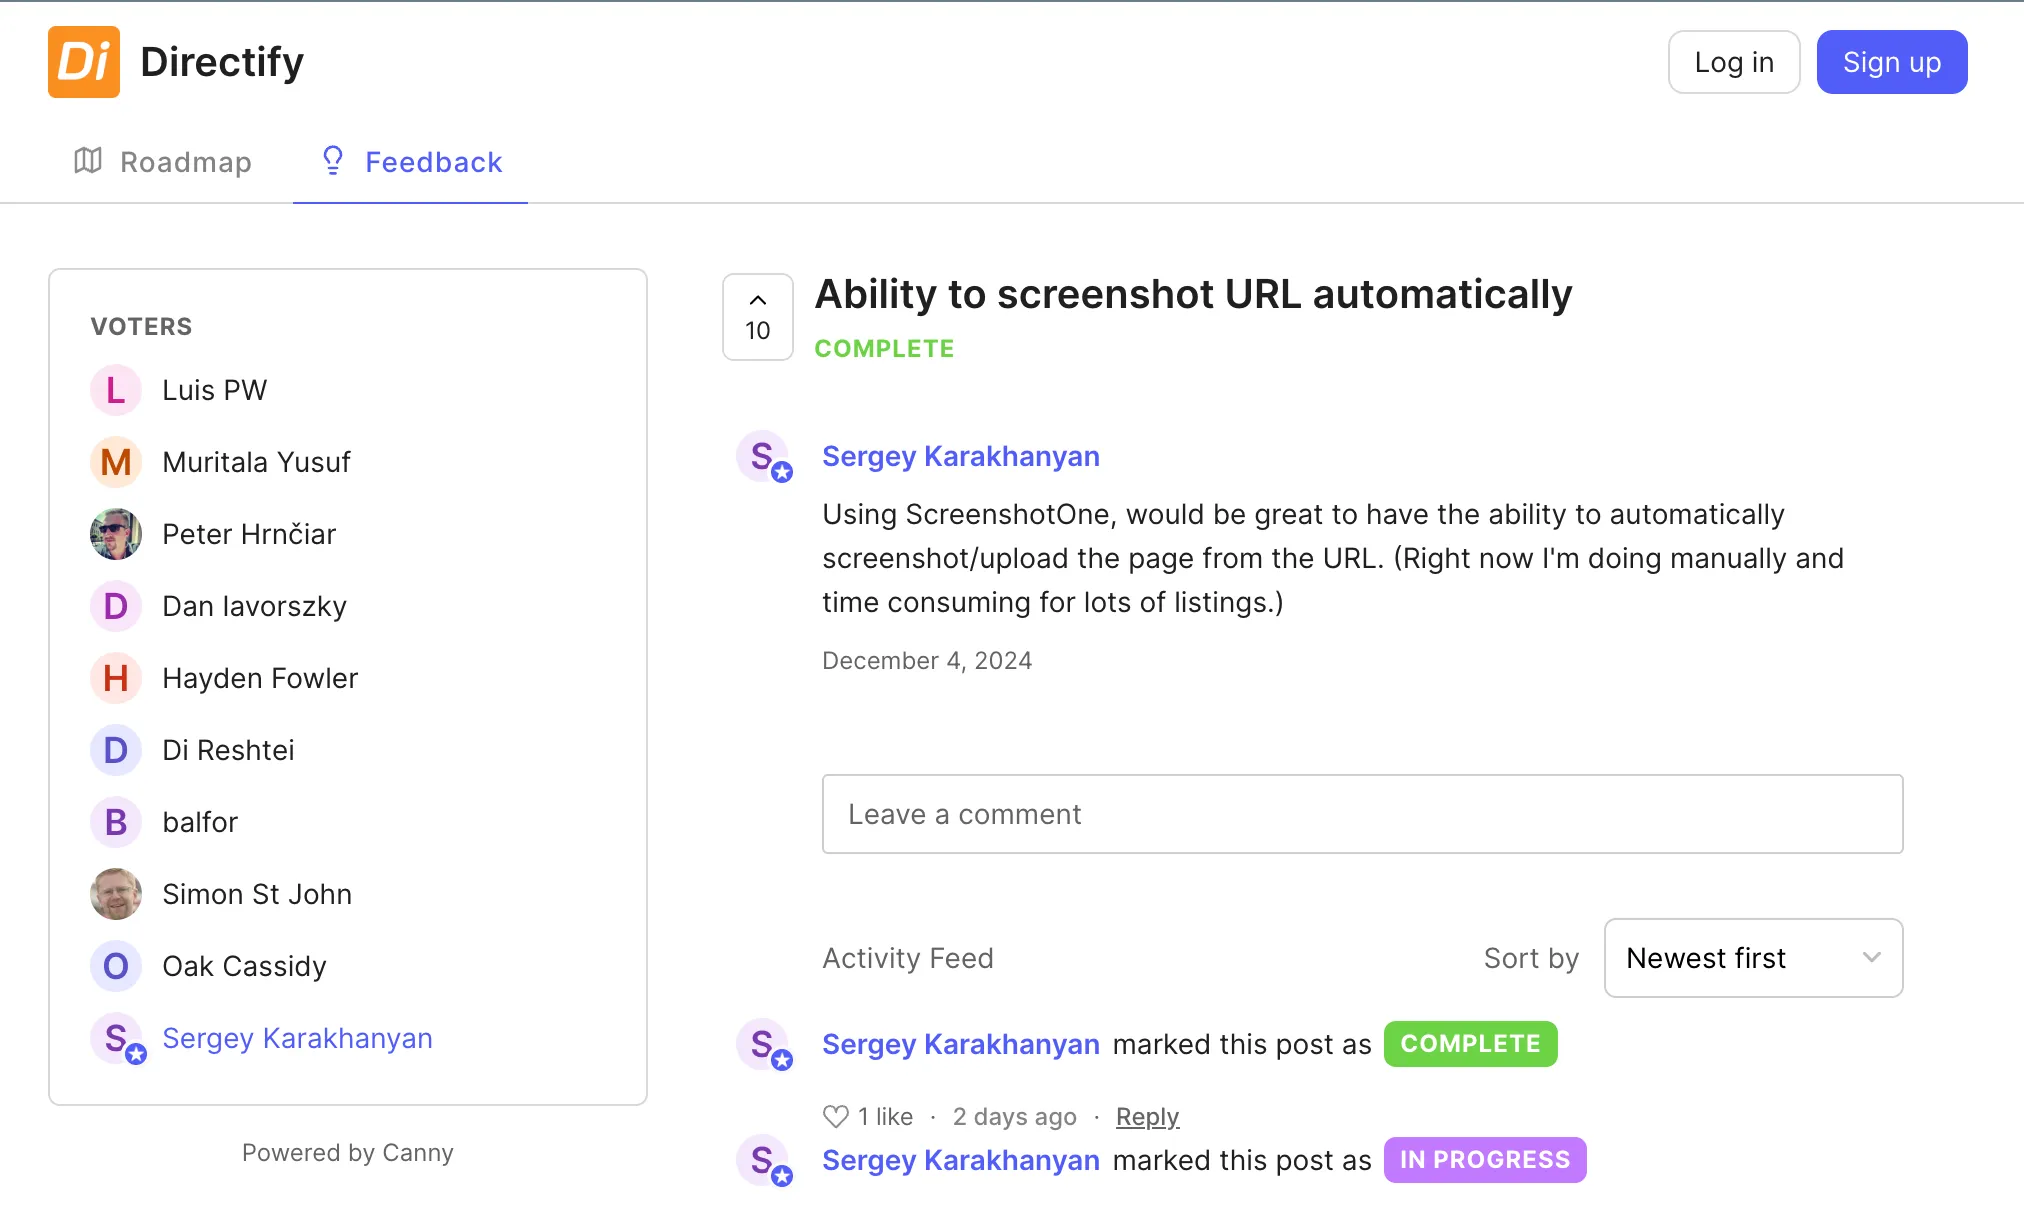Click the Roadmap map icon
Image resolution: width=2024 pixels, height=1216 pixels.
tap(87, 162)
